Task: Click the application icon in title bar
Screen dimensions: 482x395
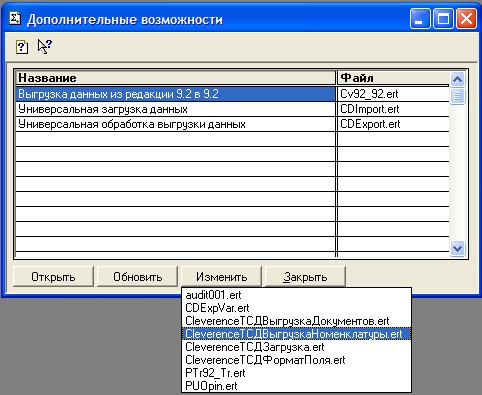Action: pos(14,18)
